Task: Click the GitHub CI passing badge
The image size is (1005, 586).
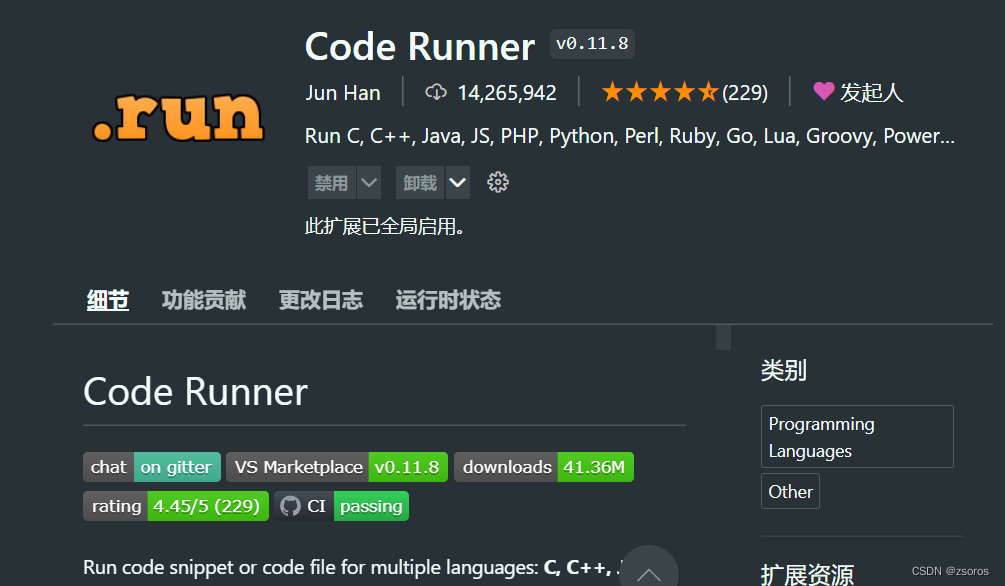Action: [x=342, y=506]
